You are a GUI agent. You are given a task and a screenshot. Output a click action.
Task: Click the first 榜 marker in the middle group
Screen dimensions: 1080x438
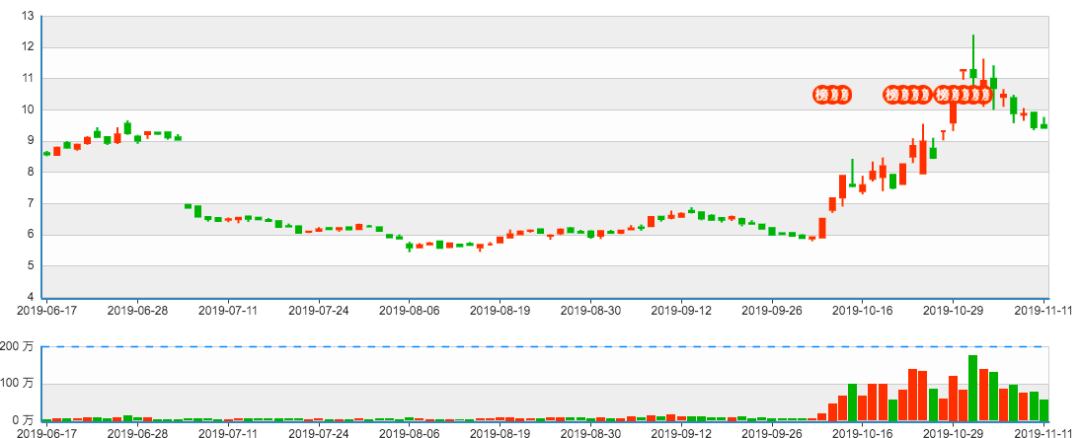(892, 94)
